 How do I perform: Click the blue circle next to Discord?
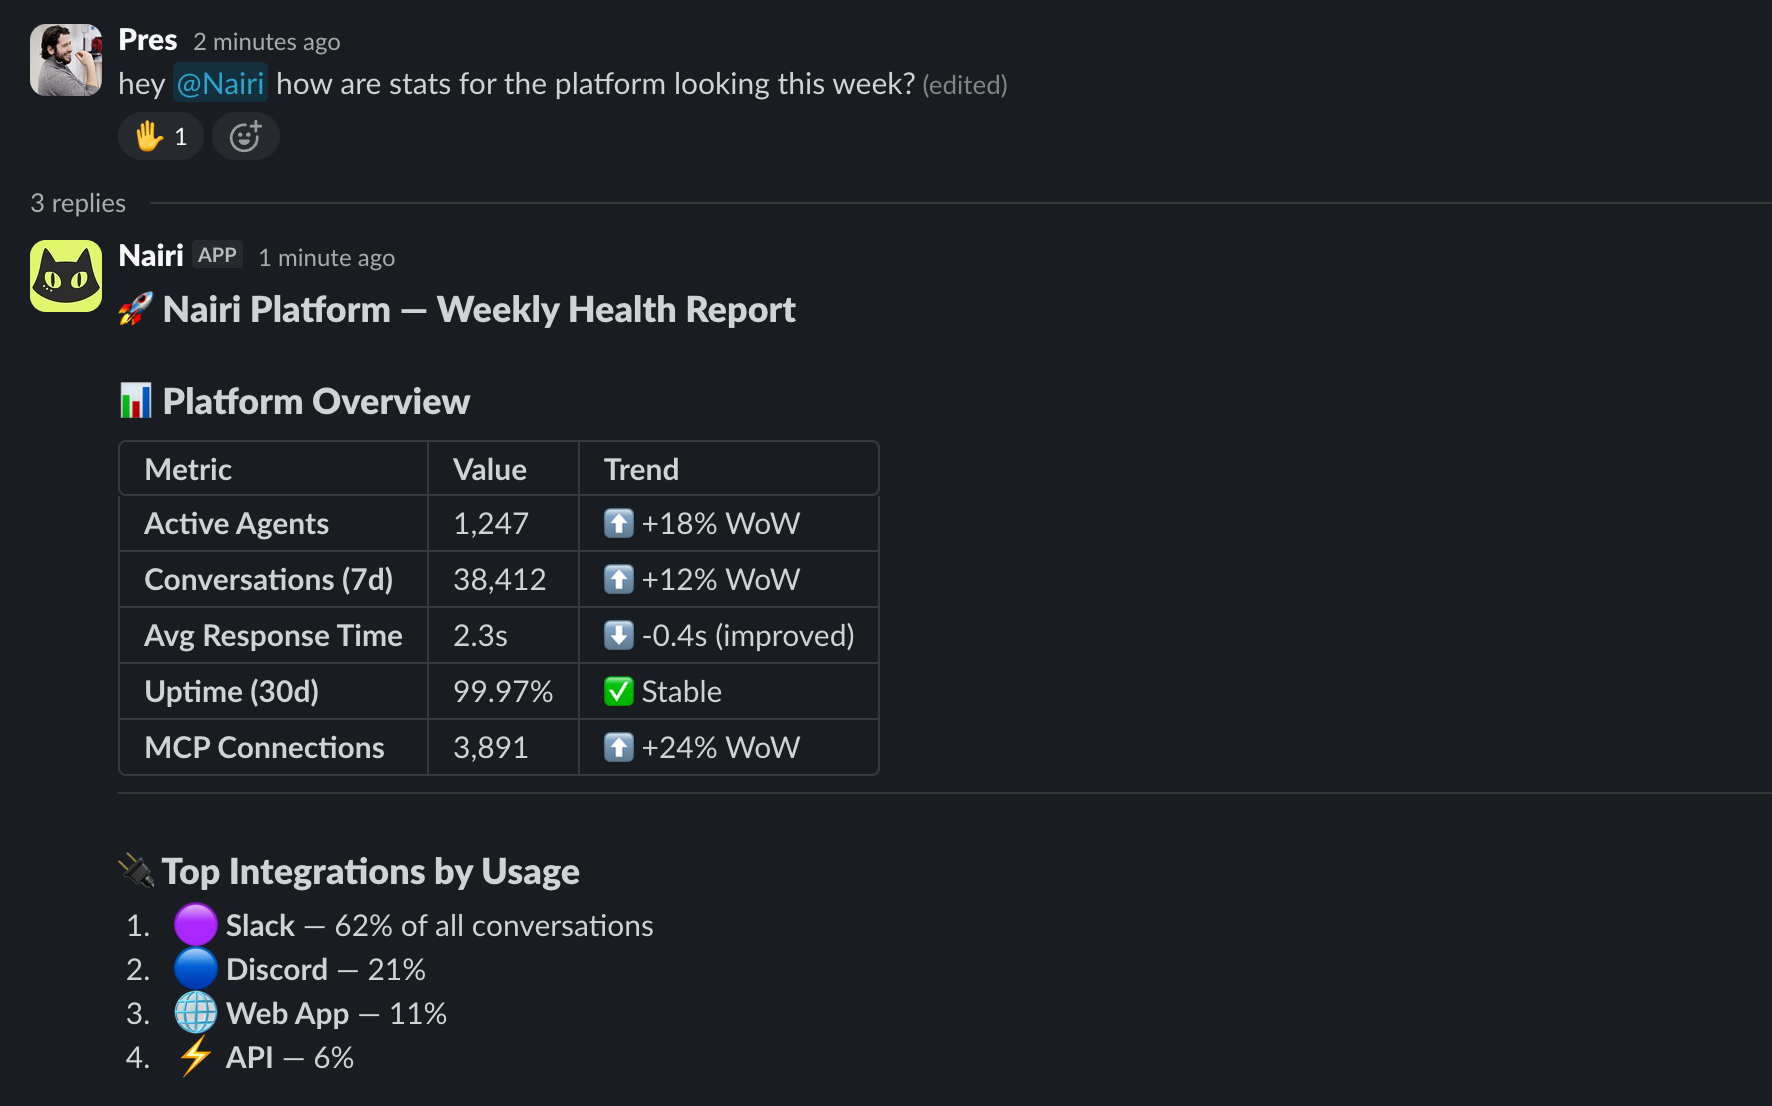[x=195, y=968]
